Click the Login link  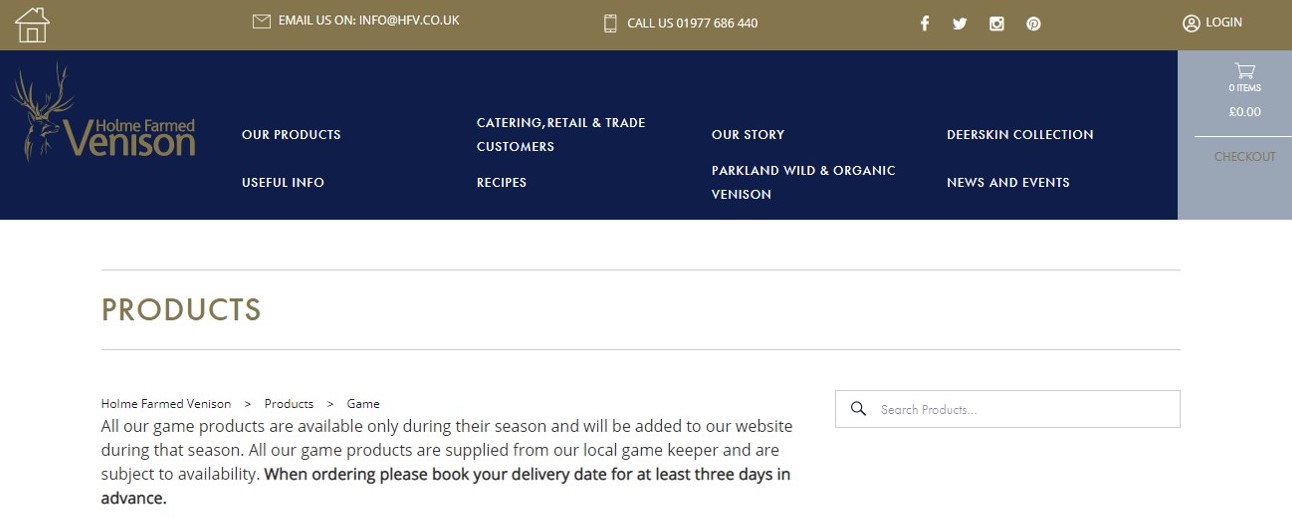[1213, 22]
